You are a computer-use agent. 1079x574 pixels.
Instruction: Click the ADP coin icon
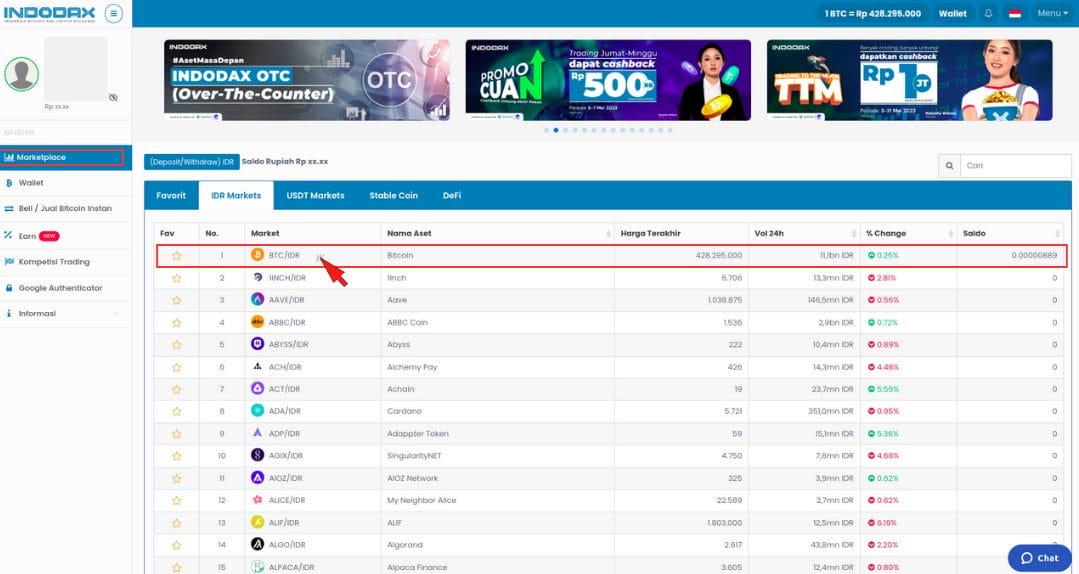click(257, 434)
